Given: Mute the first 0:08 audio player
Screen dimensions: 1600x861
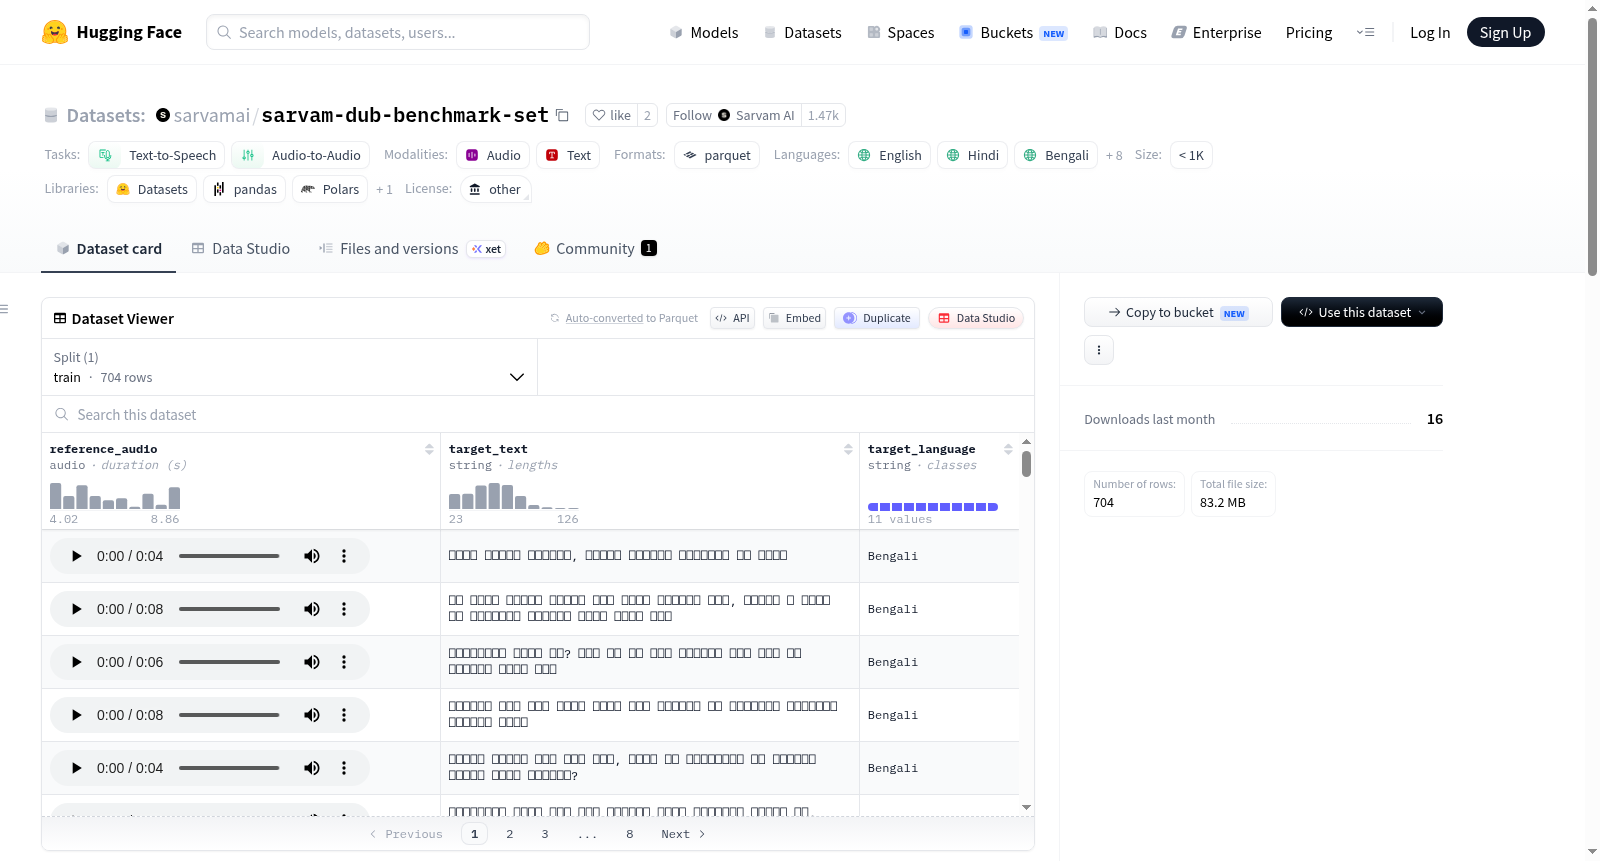Looking at the screenshot, I should [312, 609].
